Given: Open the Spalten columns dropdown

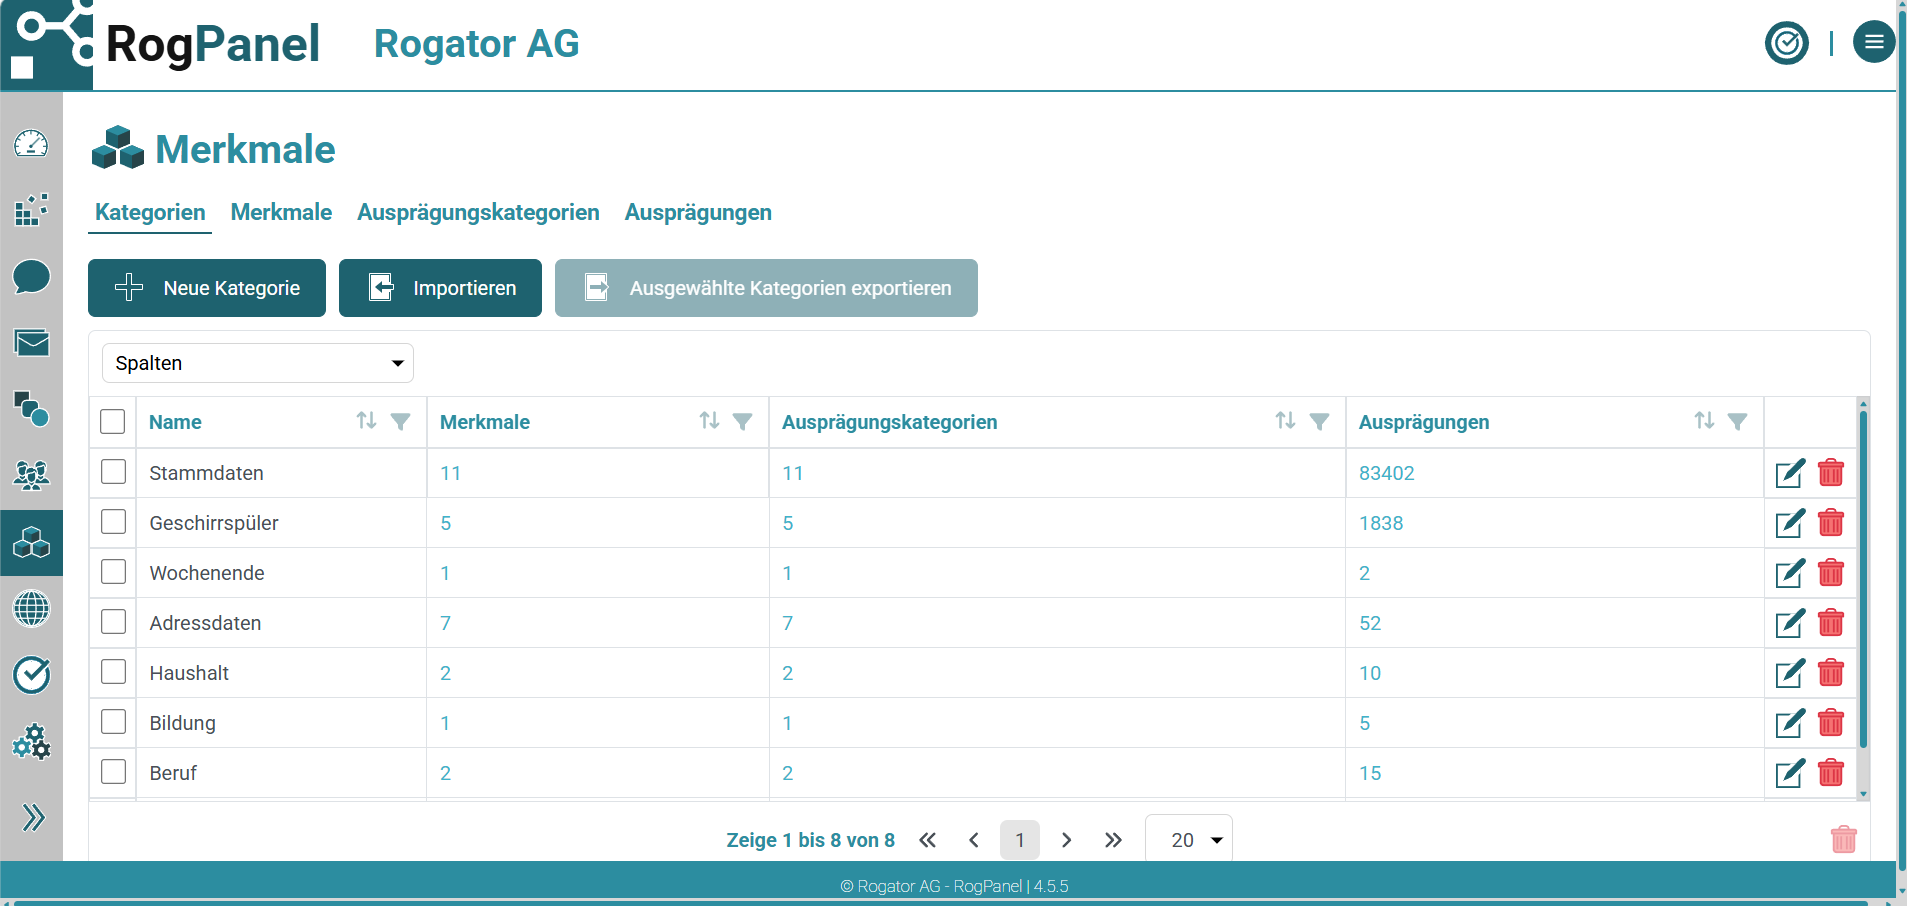Looking at the screenshot, I should 258,363.
